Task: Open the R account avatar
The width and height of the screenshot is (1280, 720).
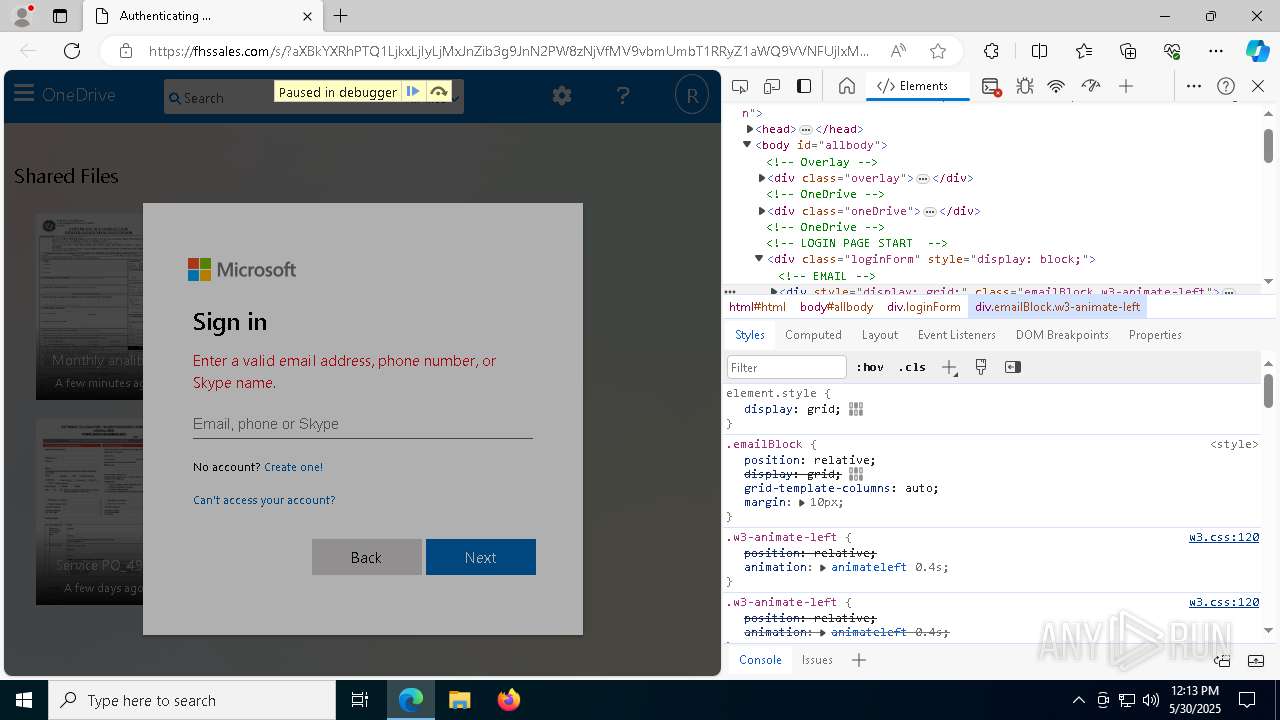Action: tap(691, 95)
